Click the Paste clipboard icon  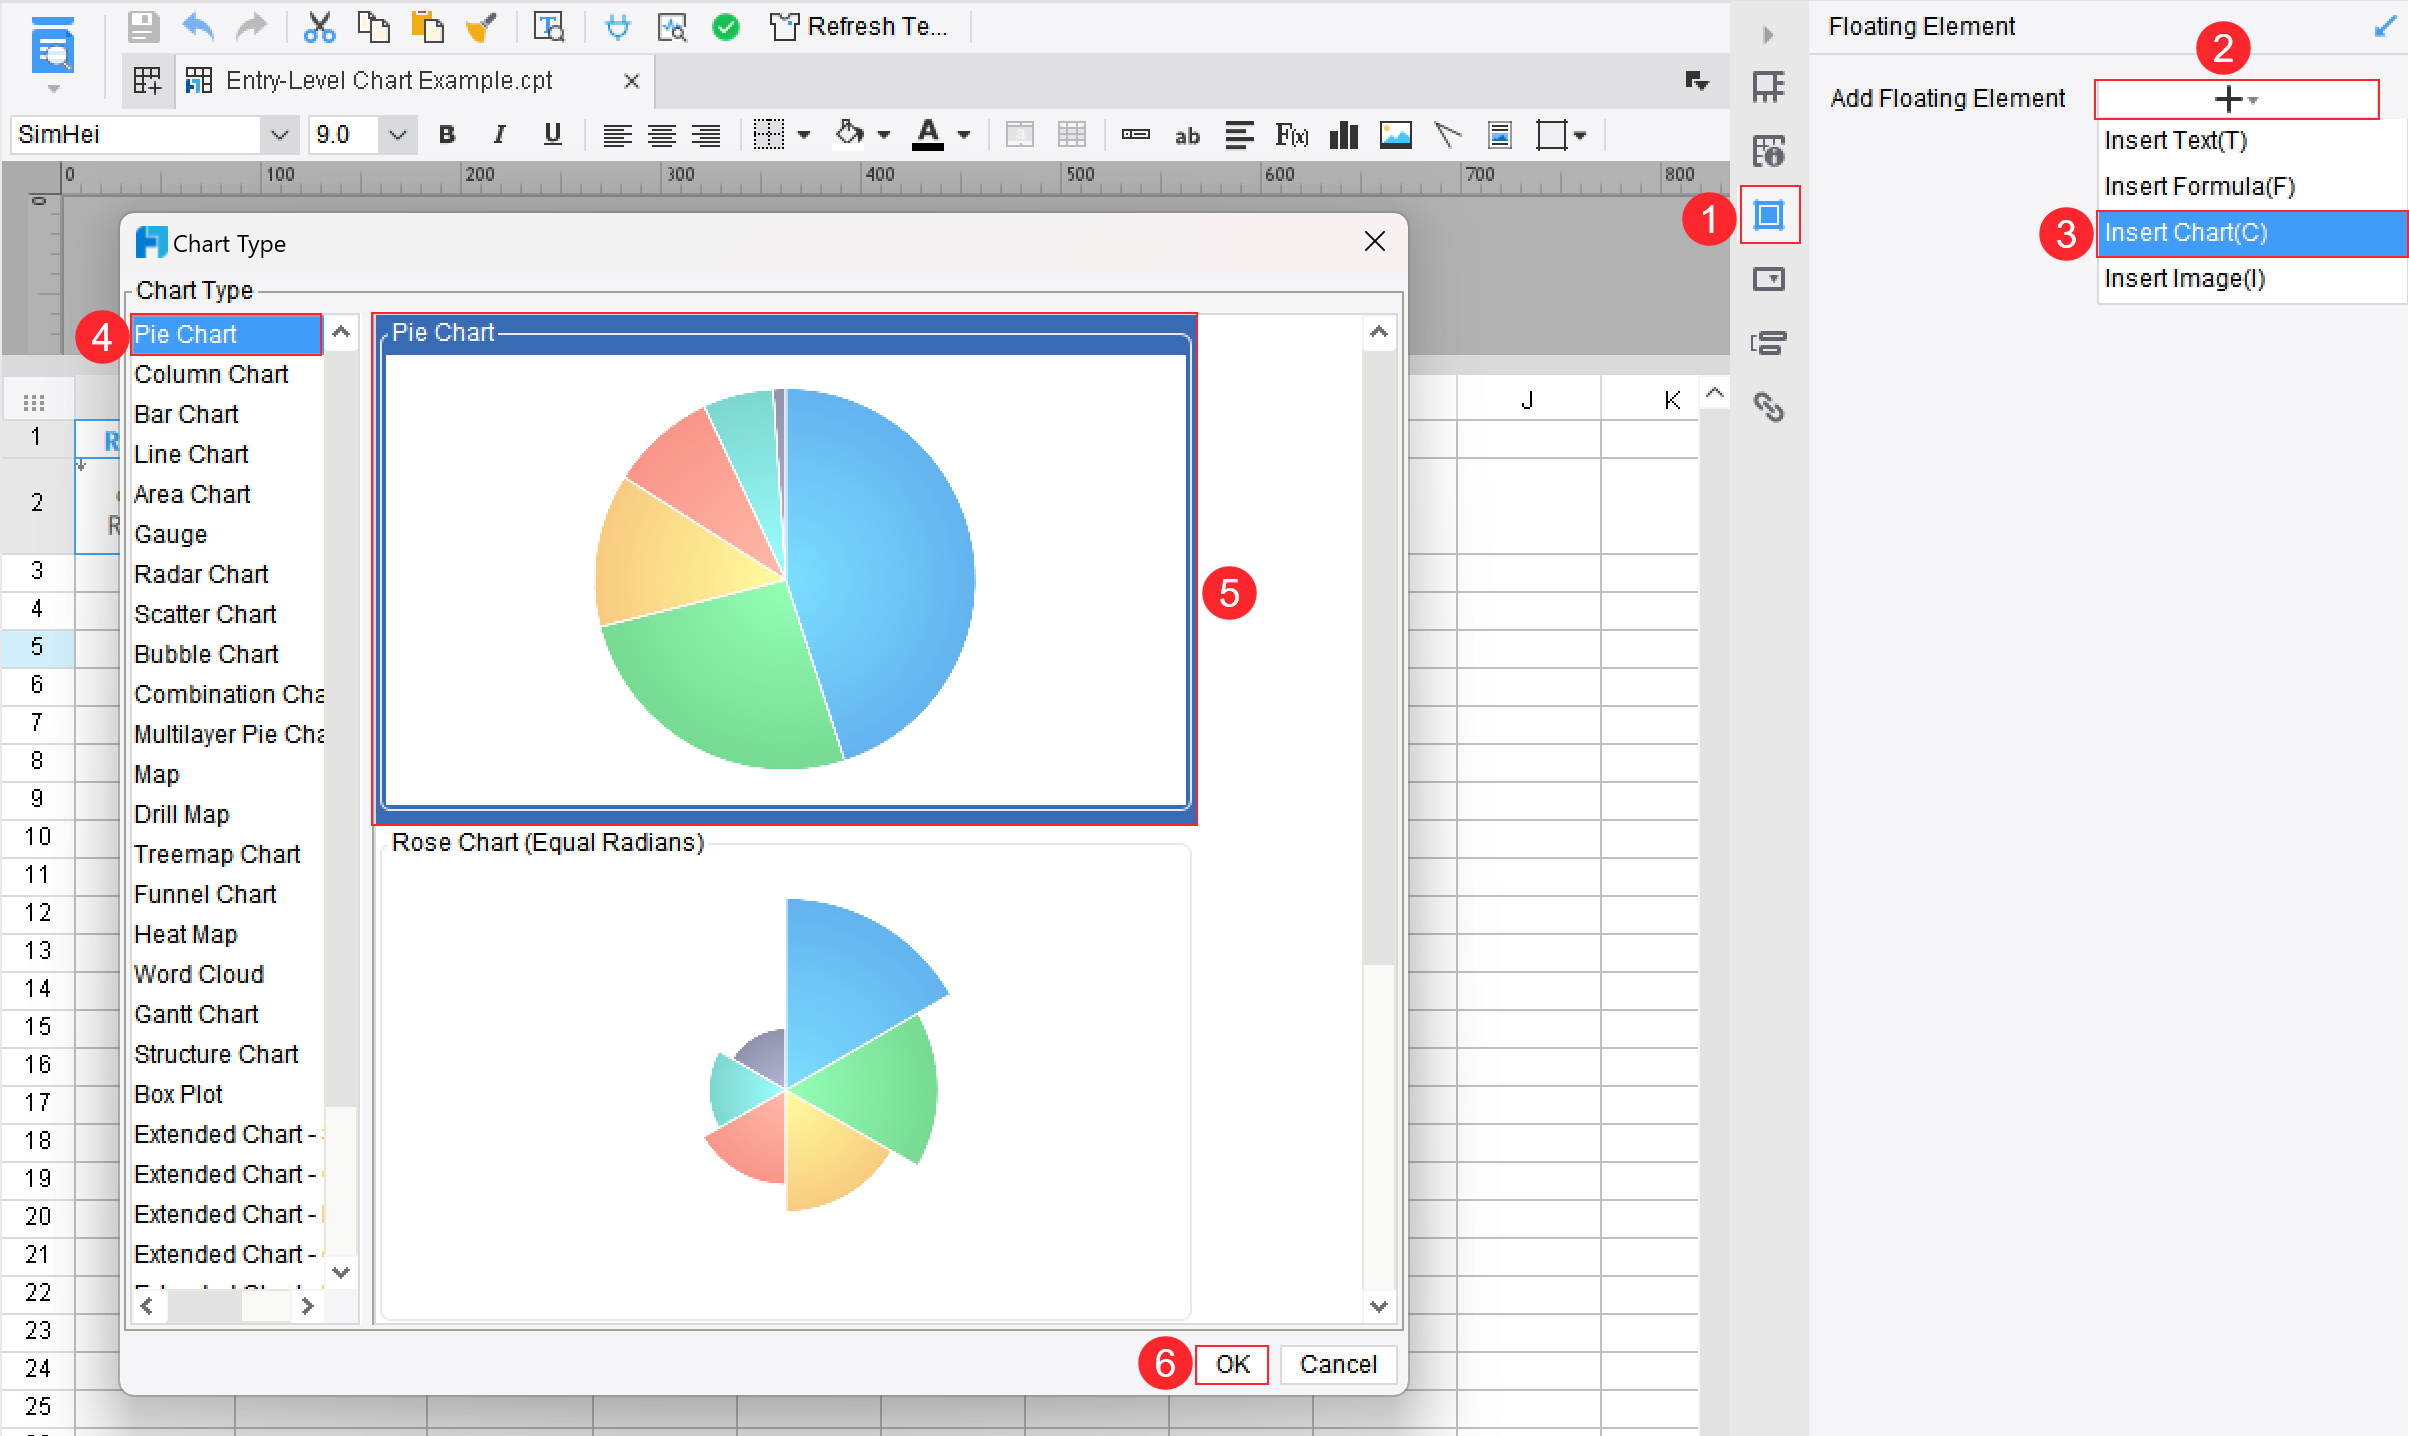pyautogui.click(x=428, y=27)
